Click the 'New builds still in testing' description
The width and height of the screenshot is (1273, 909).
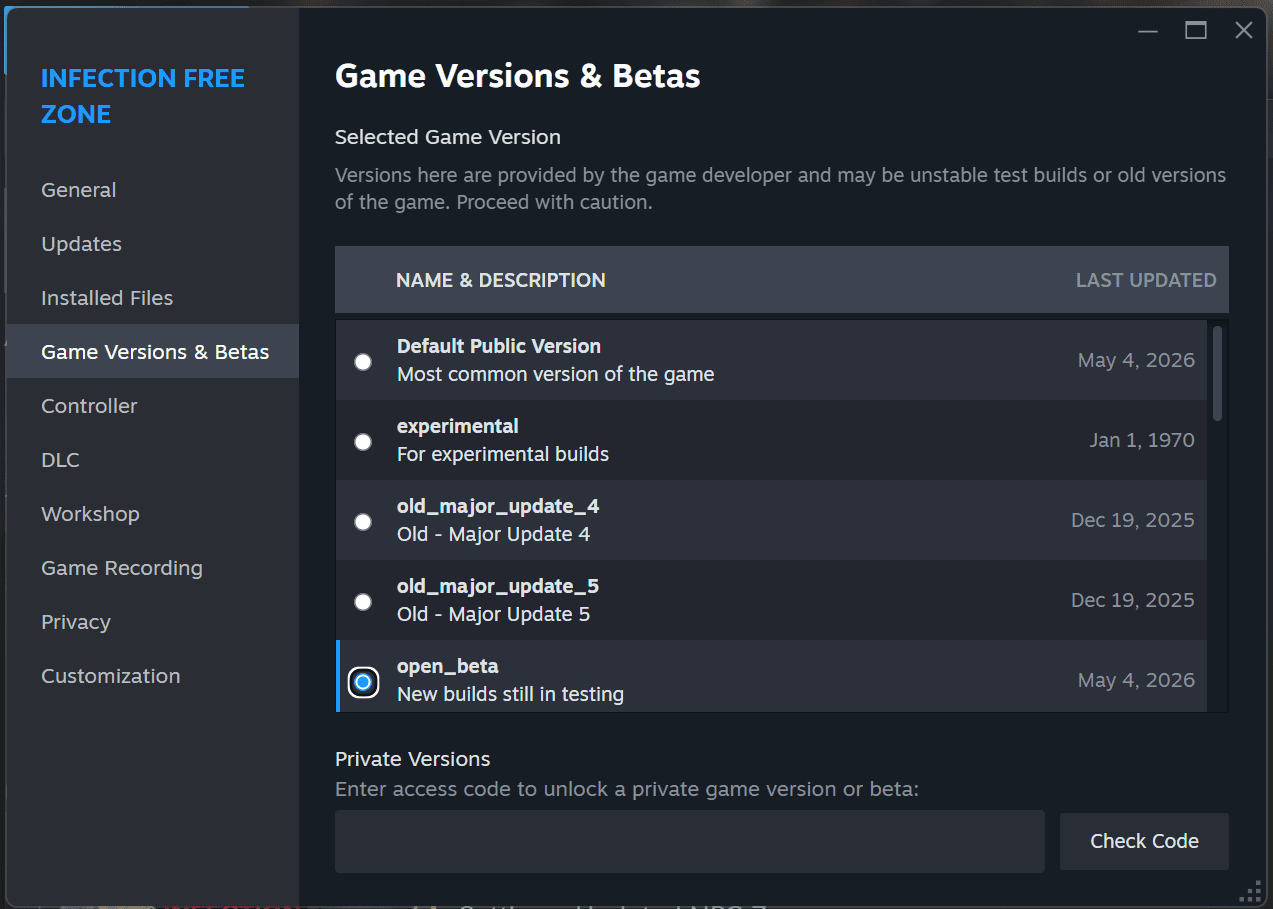click(x=510, y=694)
